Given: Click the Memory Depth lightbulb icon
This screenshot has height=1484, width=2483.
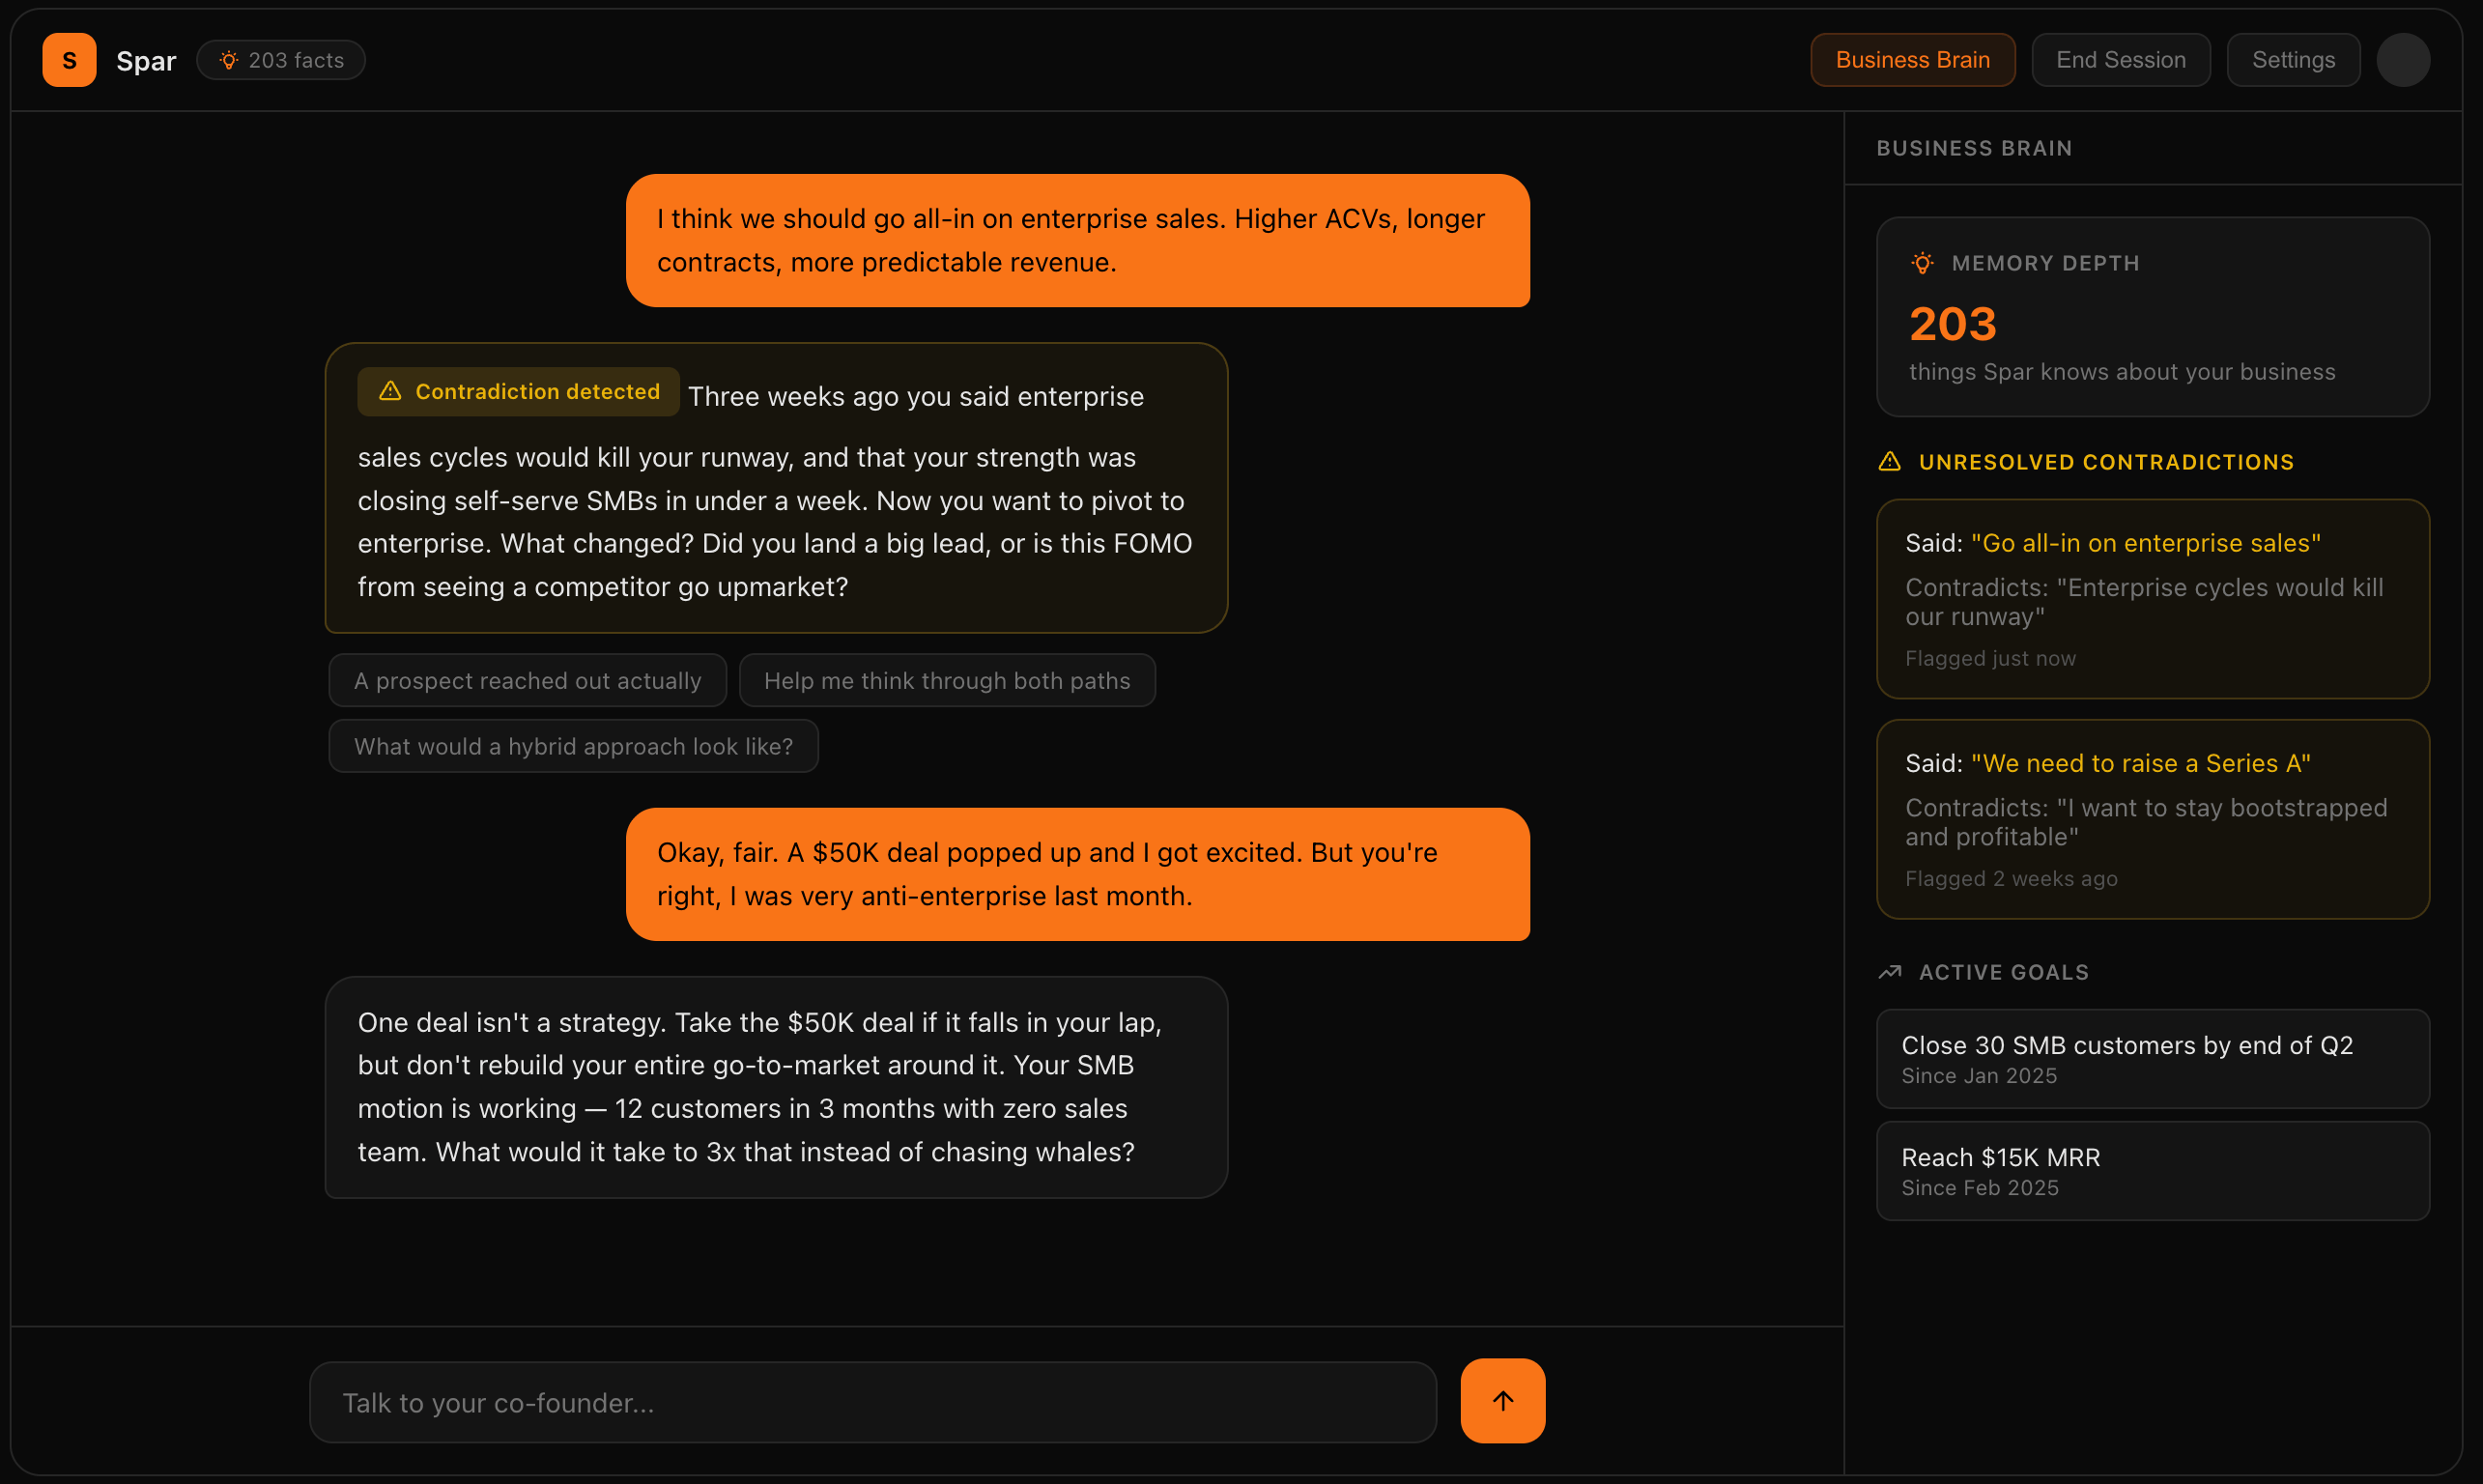Looking at the screenshot, I should pyautogui.click(x=1922, y=263).
